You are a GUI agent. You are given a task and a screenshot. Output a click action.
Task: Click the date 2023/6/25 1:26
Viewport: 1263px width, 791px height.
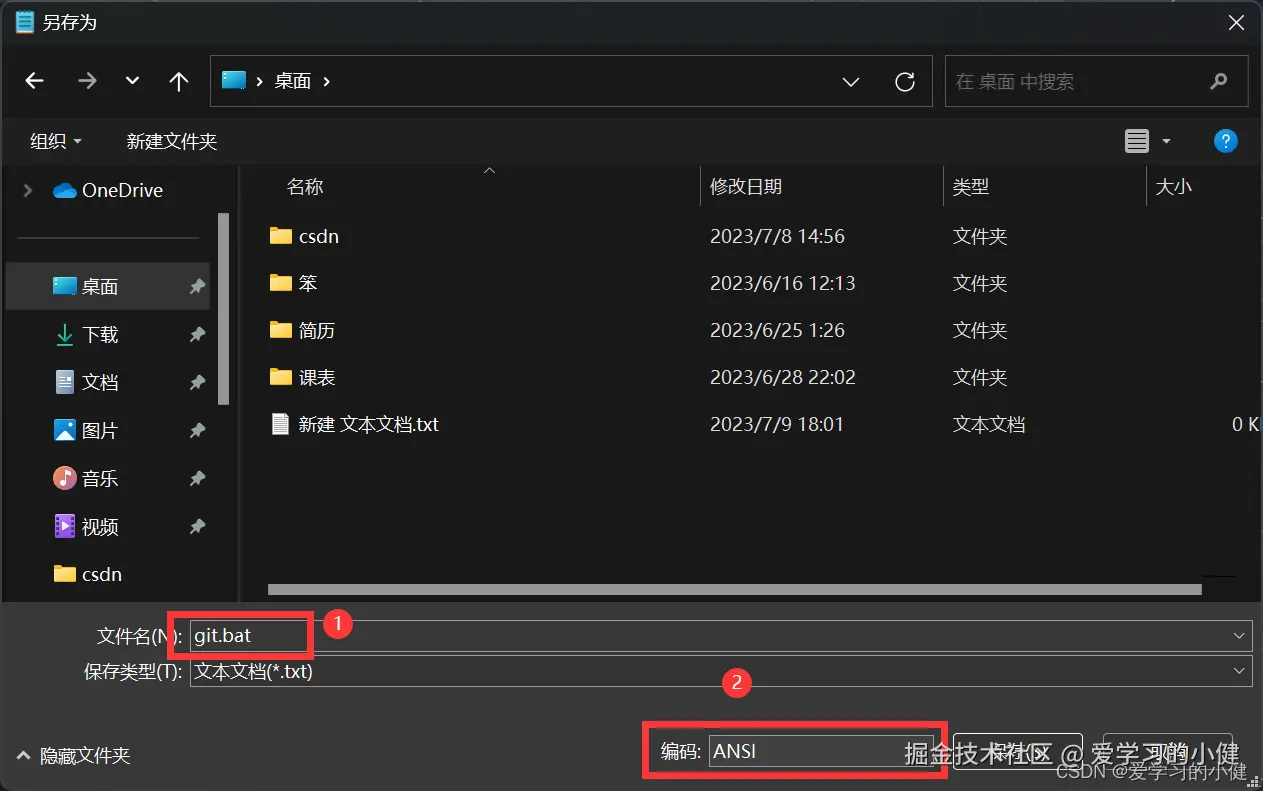(x=777, y=330)
